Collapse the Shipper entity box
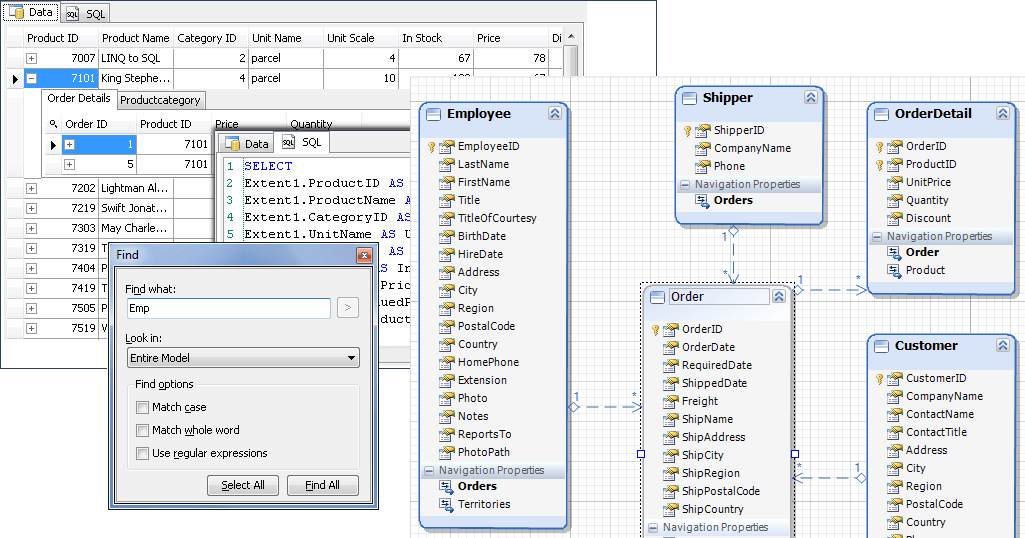Screen dimensions: 1025x538 point(810,98)
